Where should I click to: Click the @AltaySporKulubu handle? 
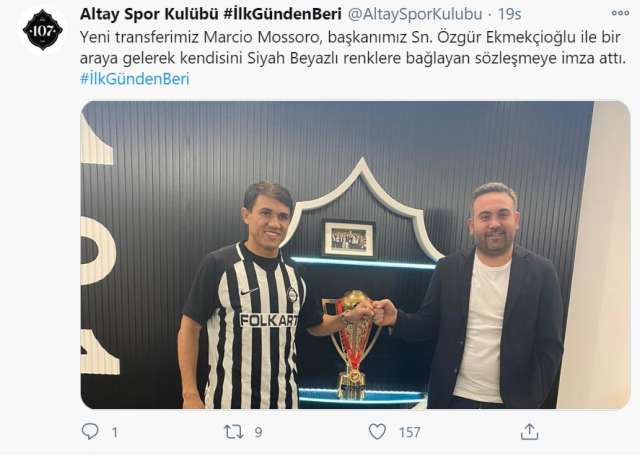coord(415,14)
